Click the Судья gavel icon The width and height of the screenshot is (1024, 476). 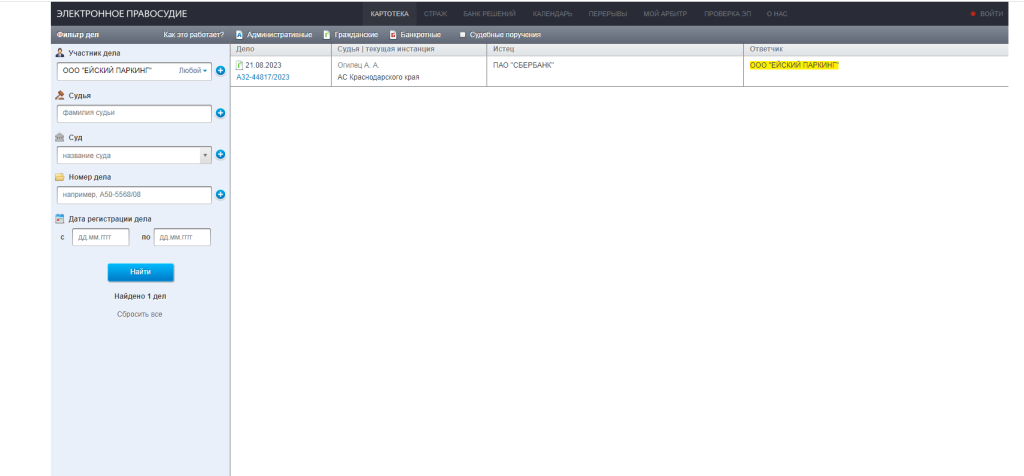[59, 95]
